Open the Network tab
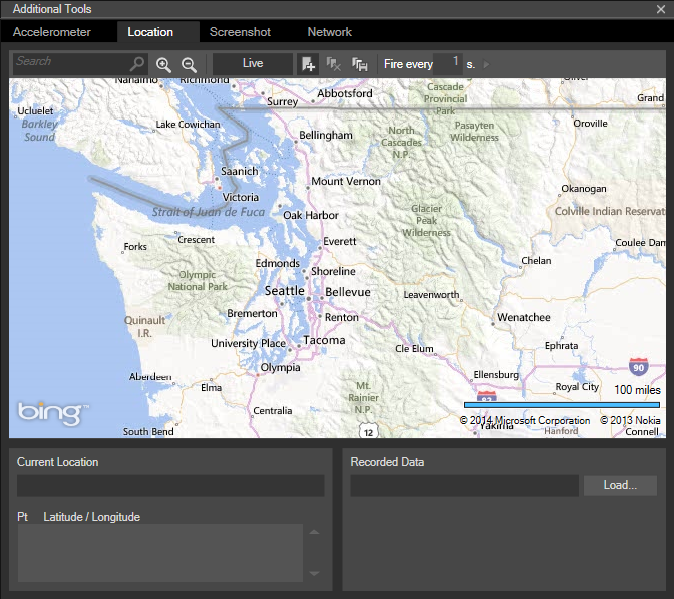 [x=330, y=32]
